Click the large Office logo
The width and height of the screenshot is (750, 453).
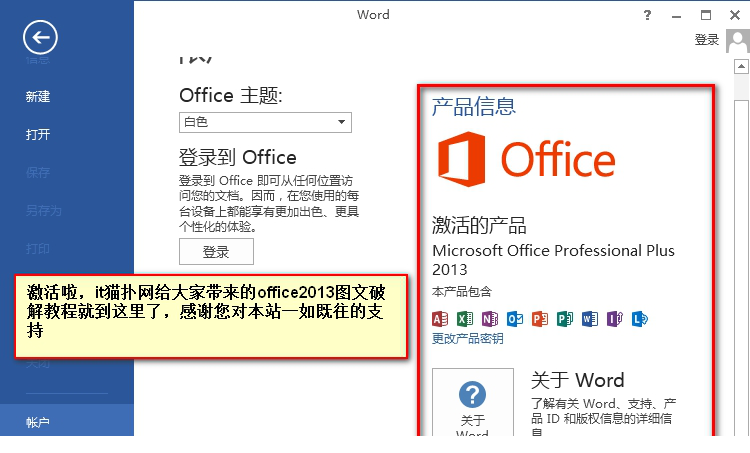coord(527,159)
